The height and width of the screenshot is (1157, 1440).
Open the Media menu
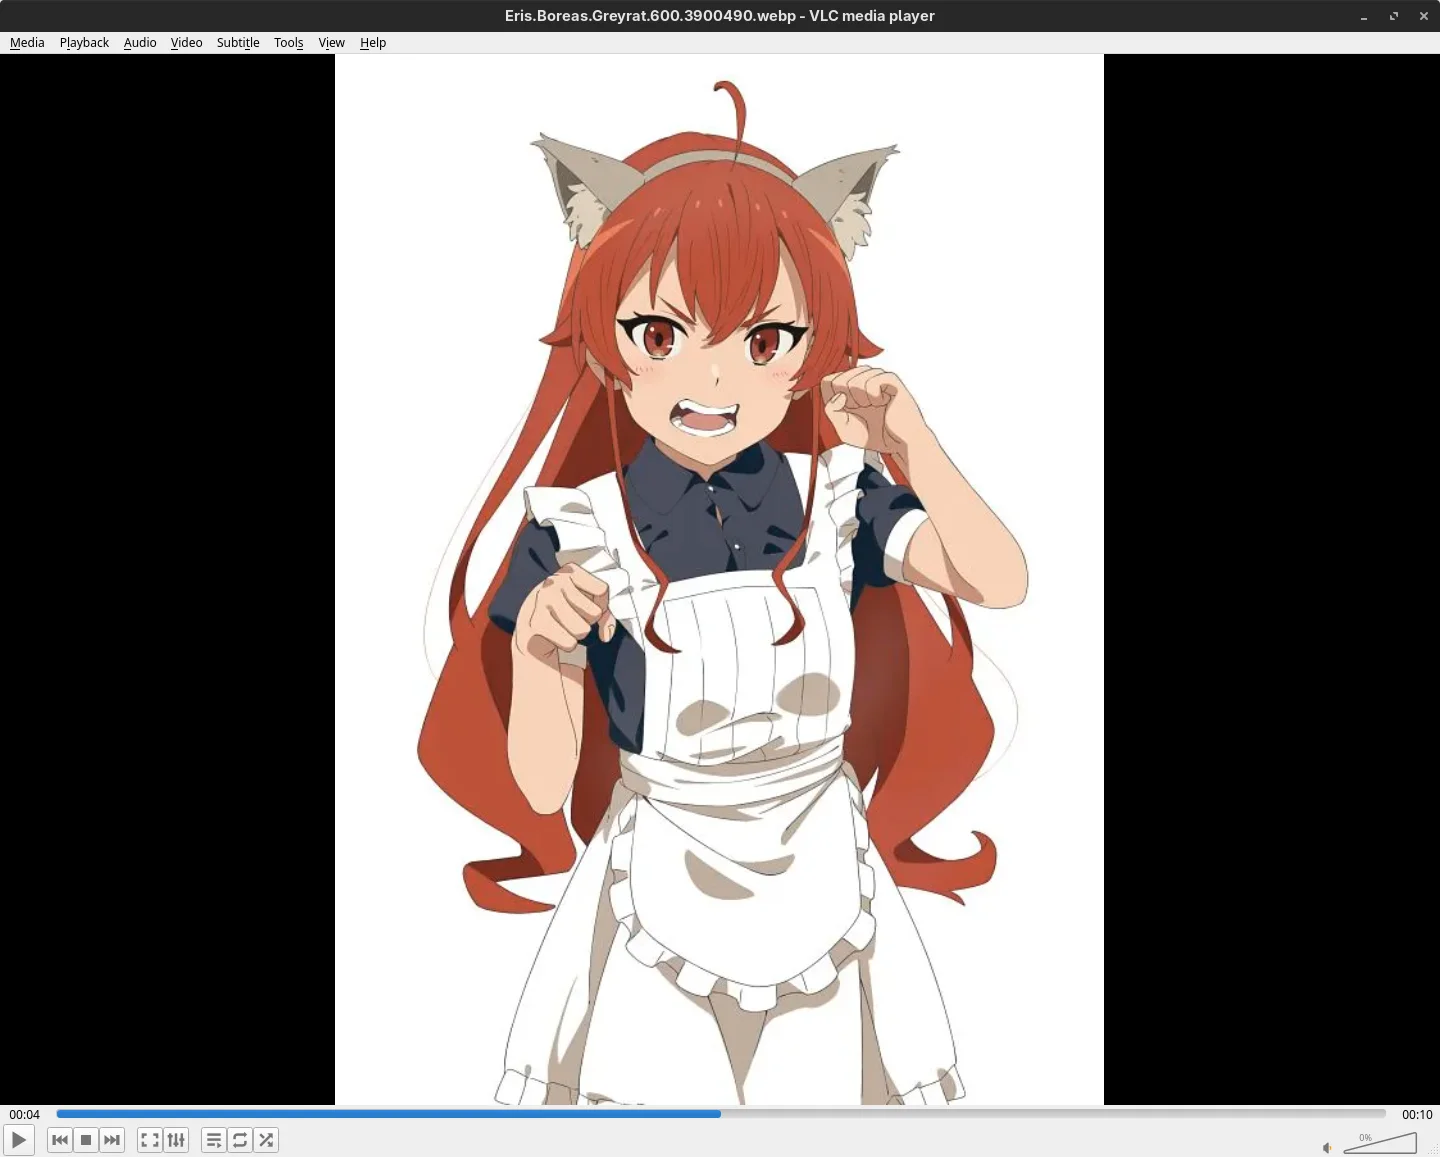(27, 43)
